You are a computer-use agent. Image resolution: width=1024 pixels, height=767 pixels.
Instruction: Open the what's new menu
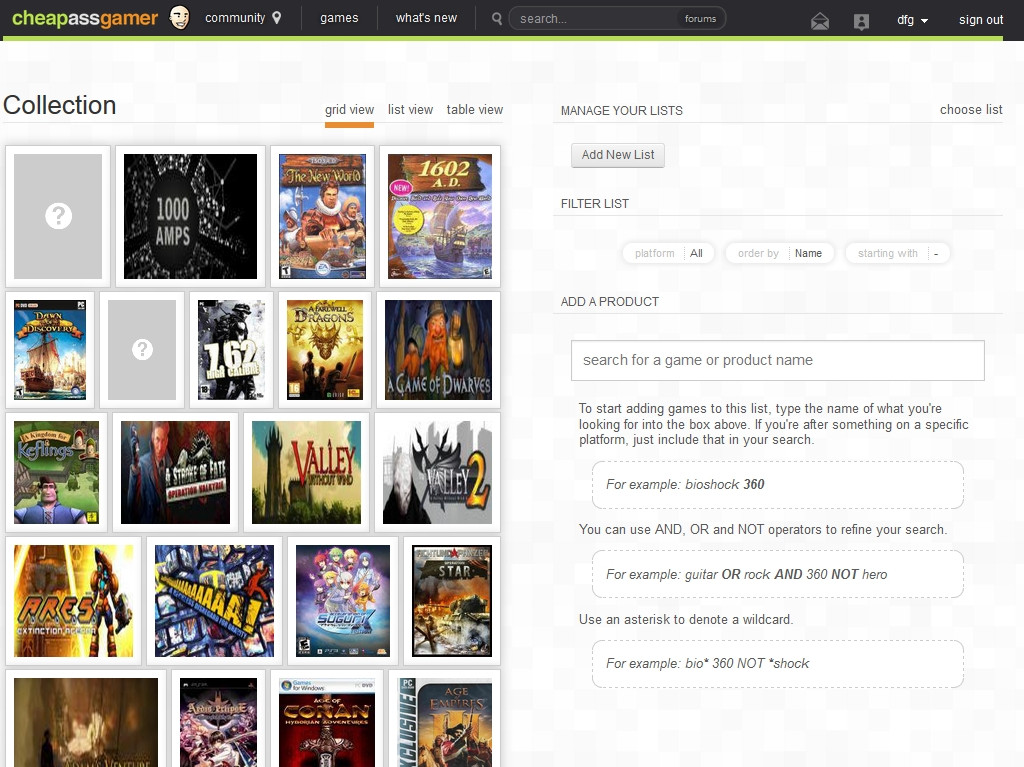pyautogui.click(x=426, y=18)
